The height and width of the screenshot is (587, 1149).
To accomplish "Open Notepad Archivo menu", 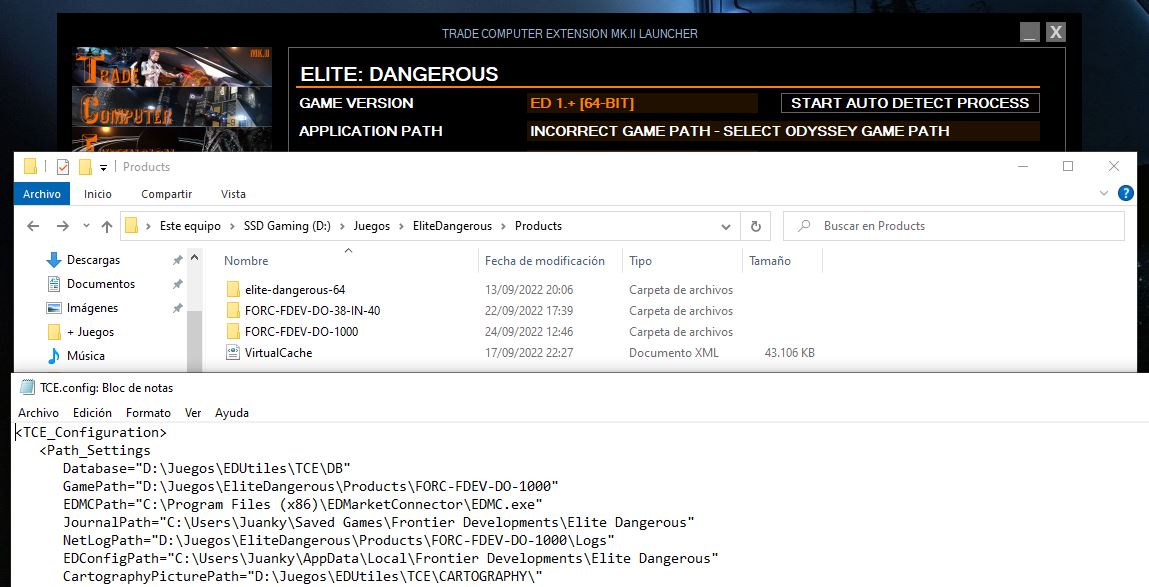I will click(38, 413).
